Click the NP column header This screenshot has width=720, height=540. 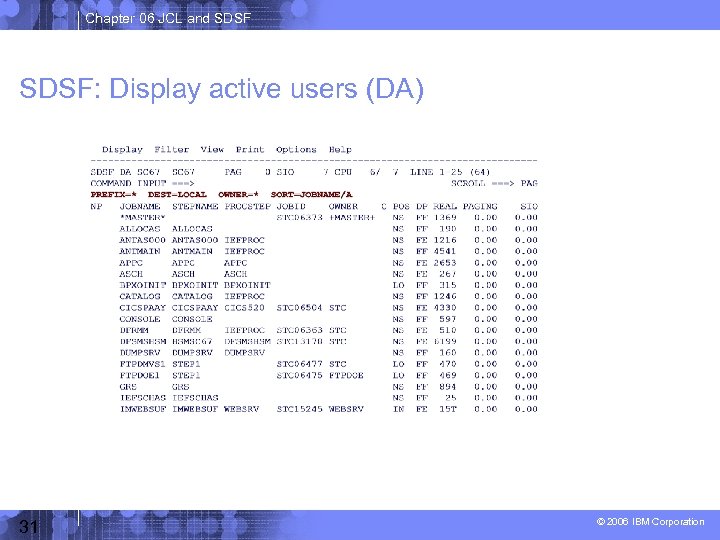pos(96,206)
